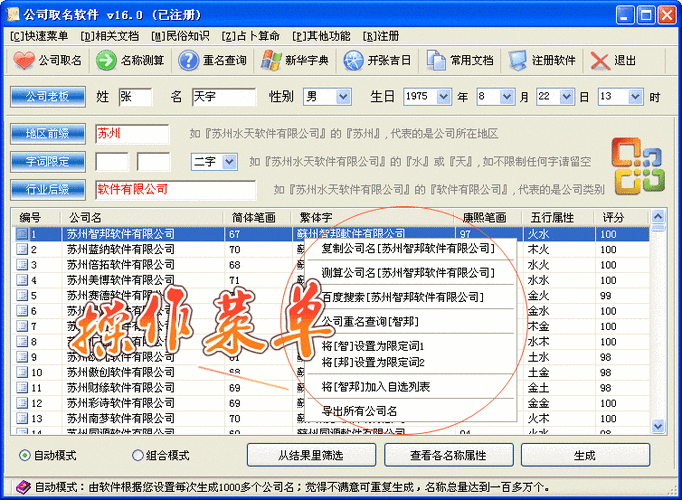
Task: Click the 五行属性 column header
Action: [x=559, y=217]
